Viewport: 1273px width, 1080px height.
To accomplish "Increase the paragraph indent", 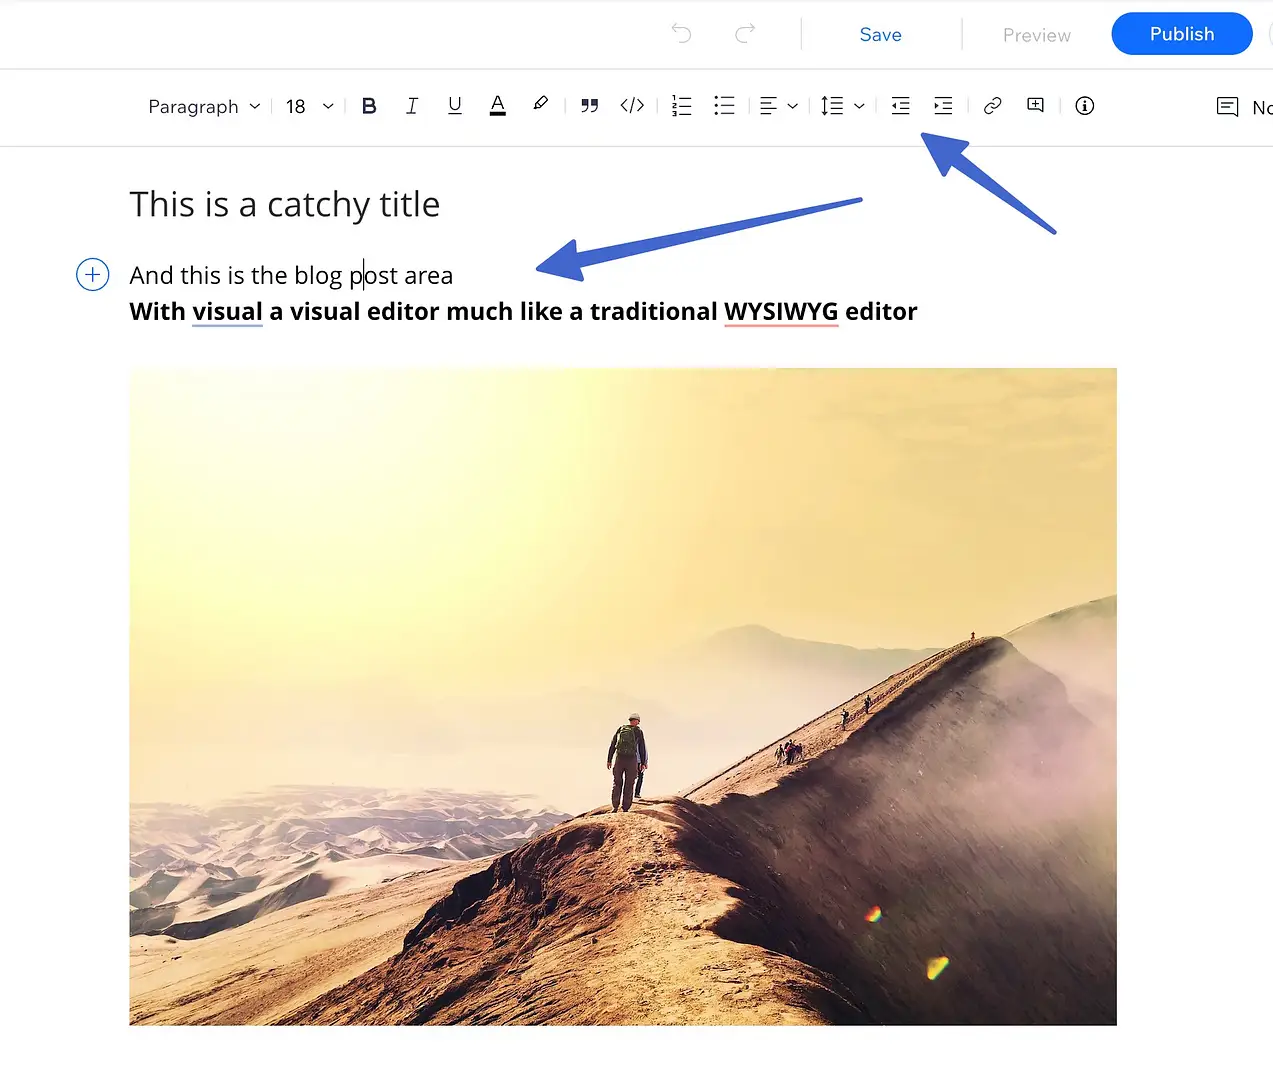I will (x=943, y=106).
